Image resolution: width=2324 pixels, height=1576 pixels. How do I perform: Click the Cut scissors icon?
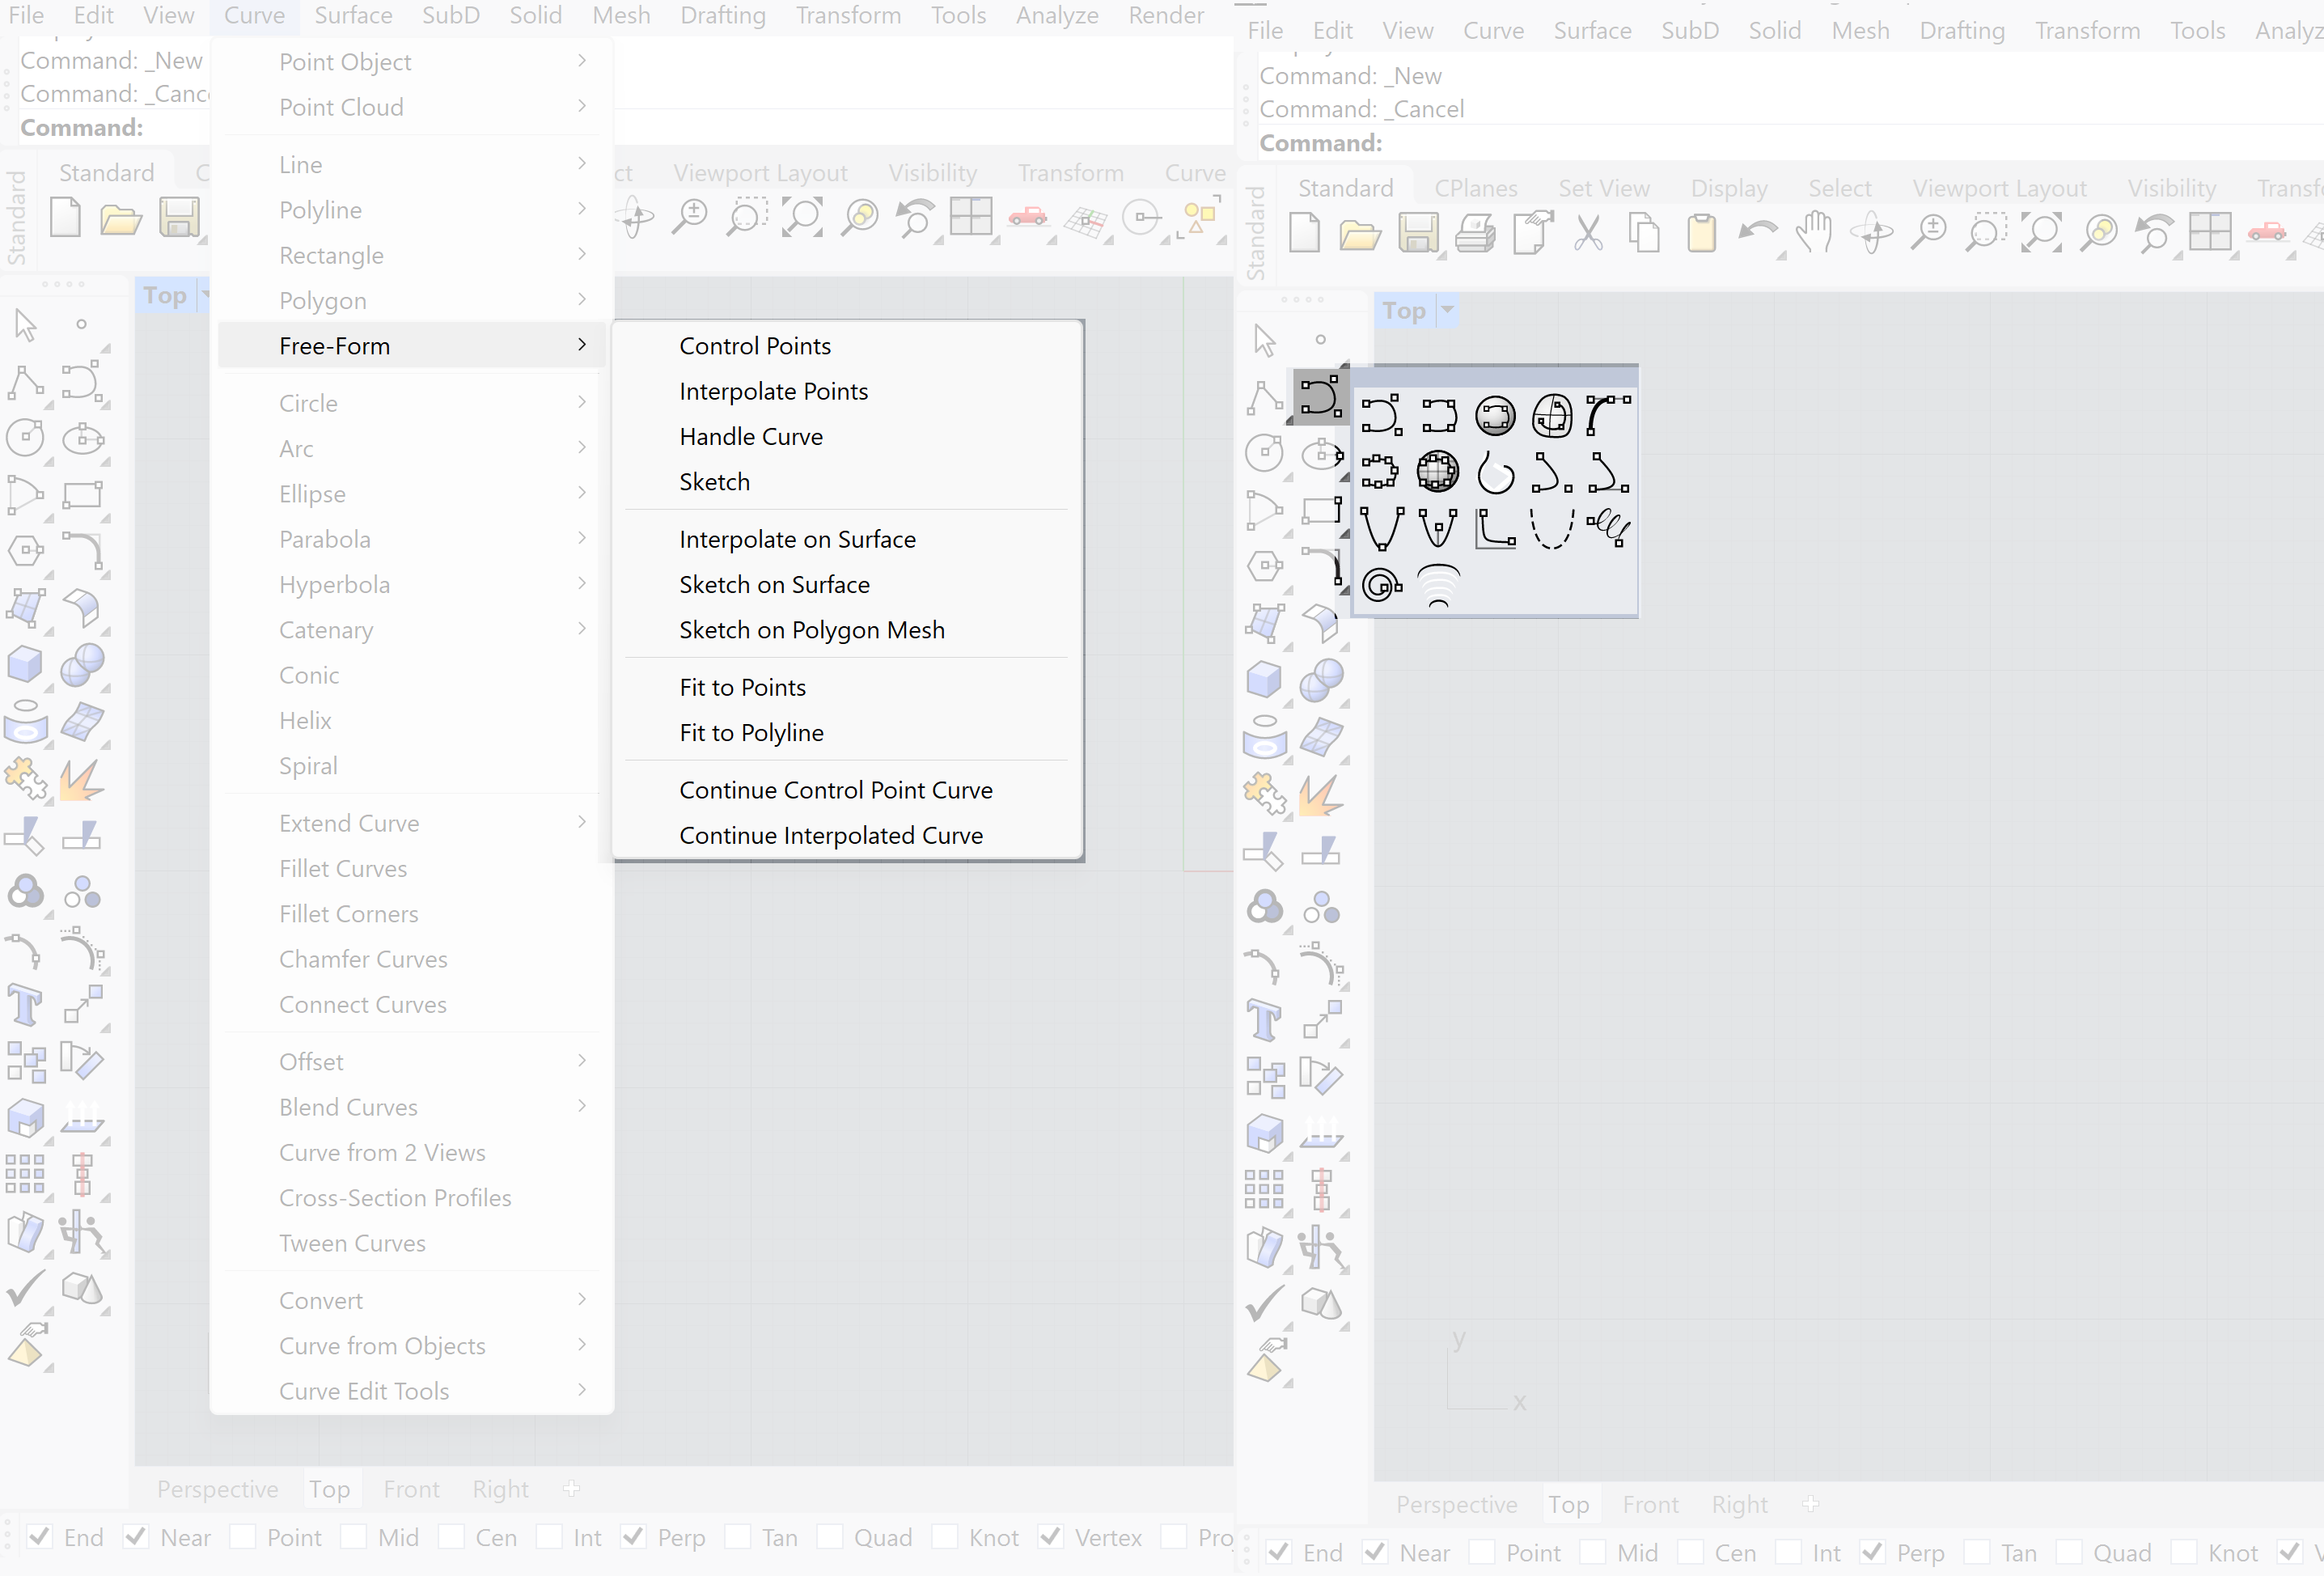point(1588,235)
